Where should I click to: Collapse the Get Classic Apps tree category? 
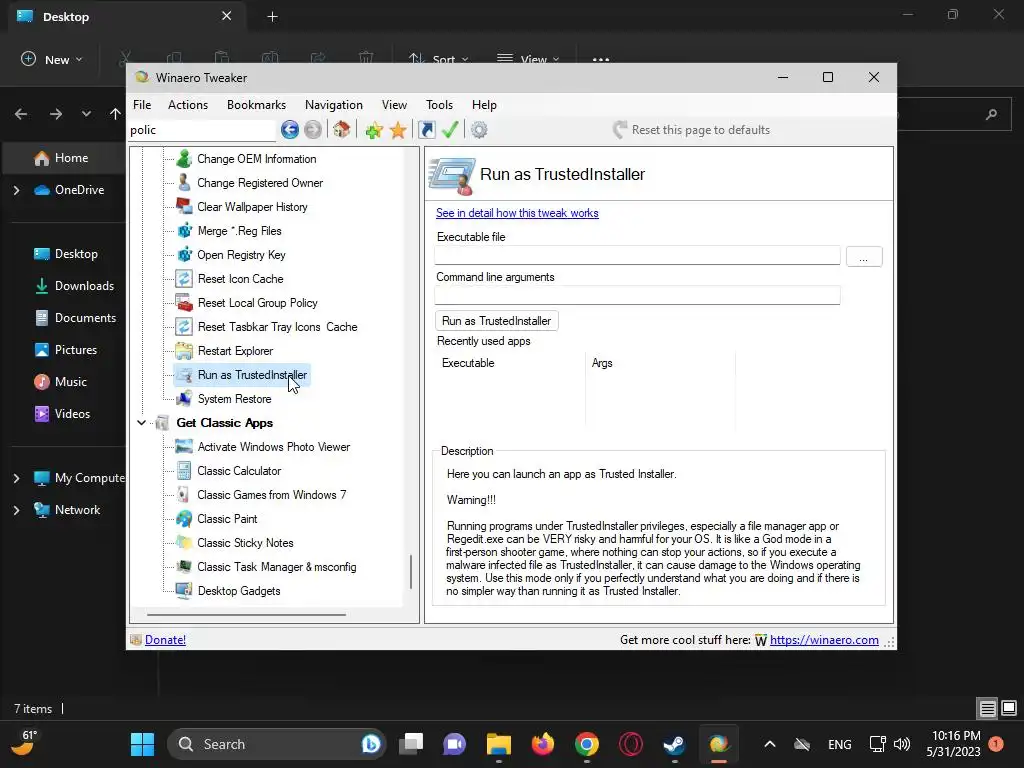coord(141,423)
